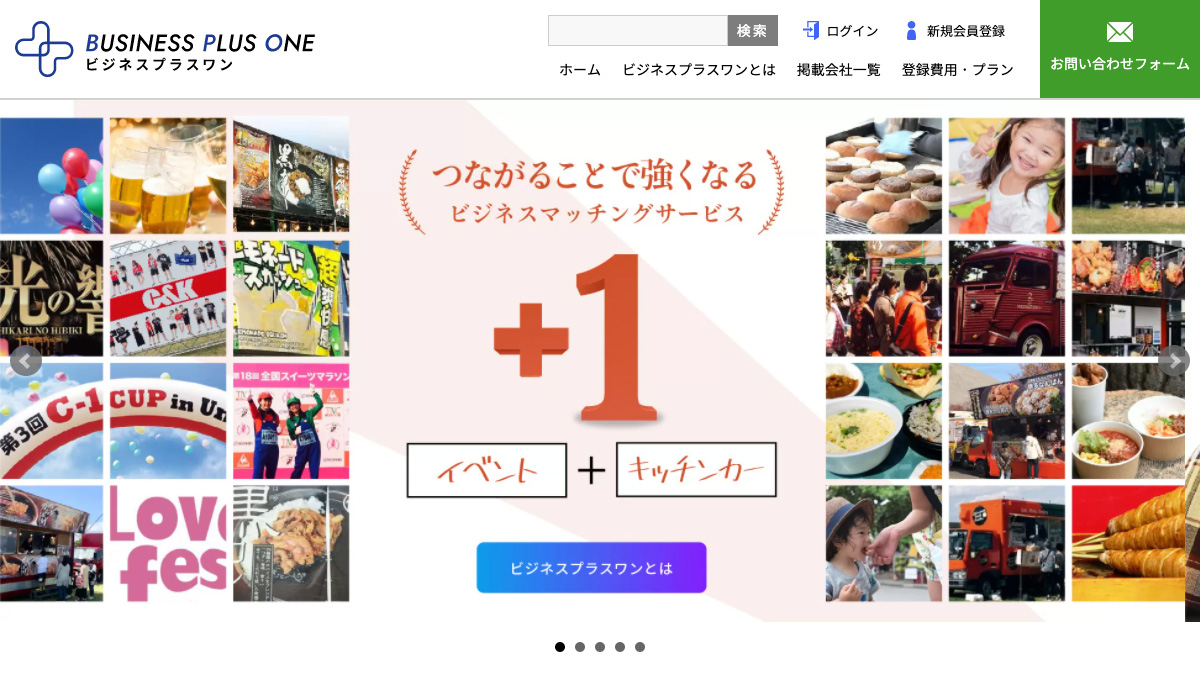Click the red food truck photo
This screenshot has height=680, width=1200.
[1007, 298]
